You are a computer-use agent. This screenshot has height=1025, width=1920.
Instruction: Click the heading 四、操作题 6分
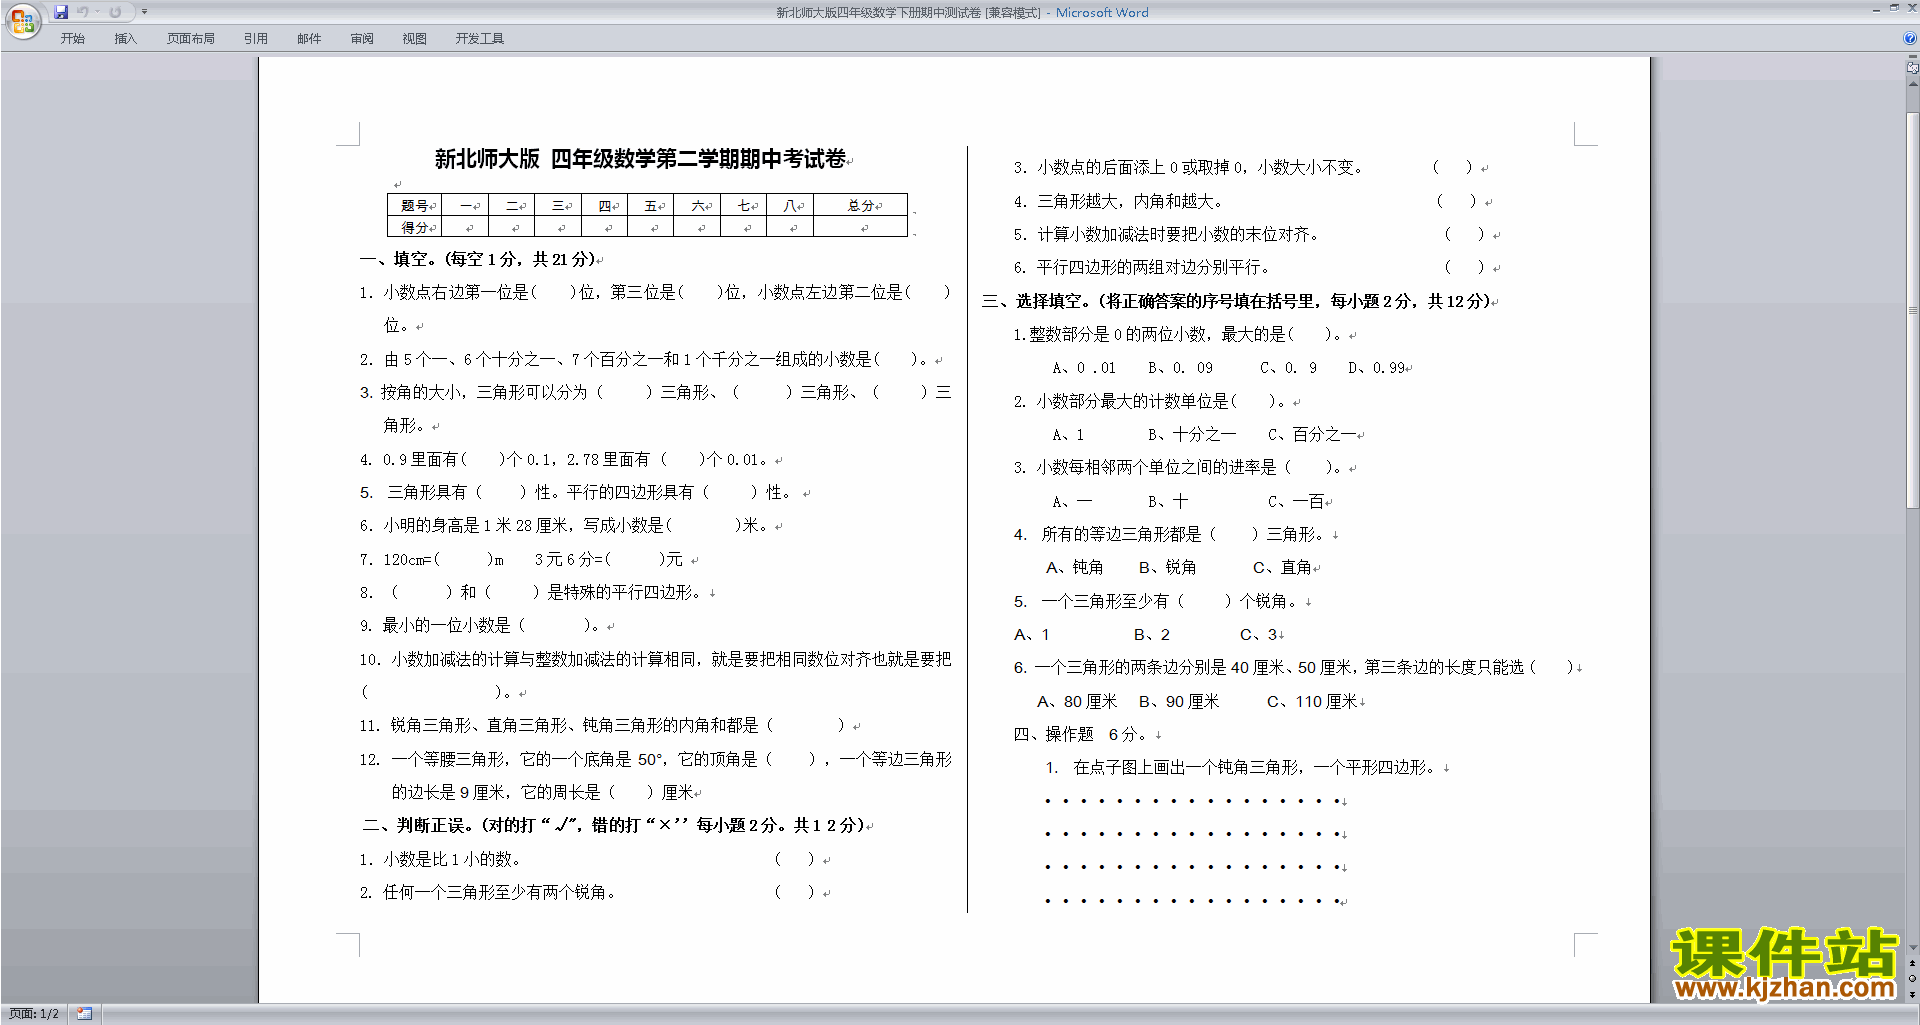click(1081, 734)
